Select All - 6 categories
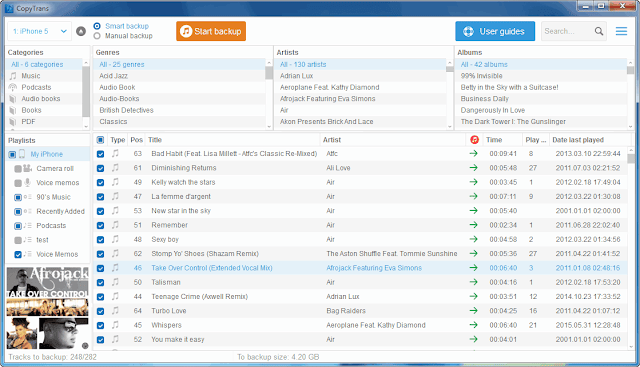 (x=44, y=65)
